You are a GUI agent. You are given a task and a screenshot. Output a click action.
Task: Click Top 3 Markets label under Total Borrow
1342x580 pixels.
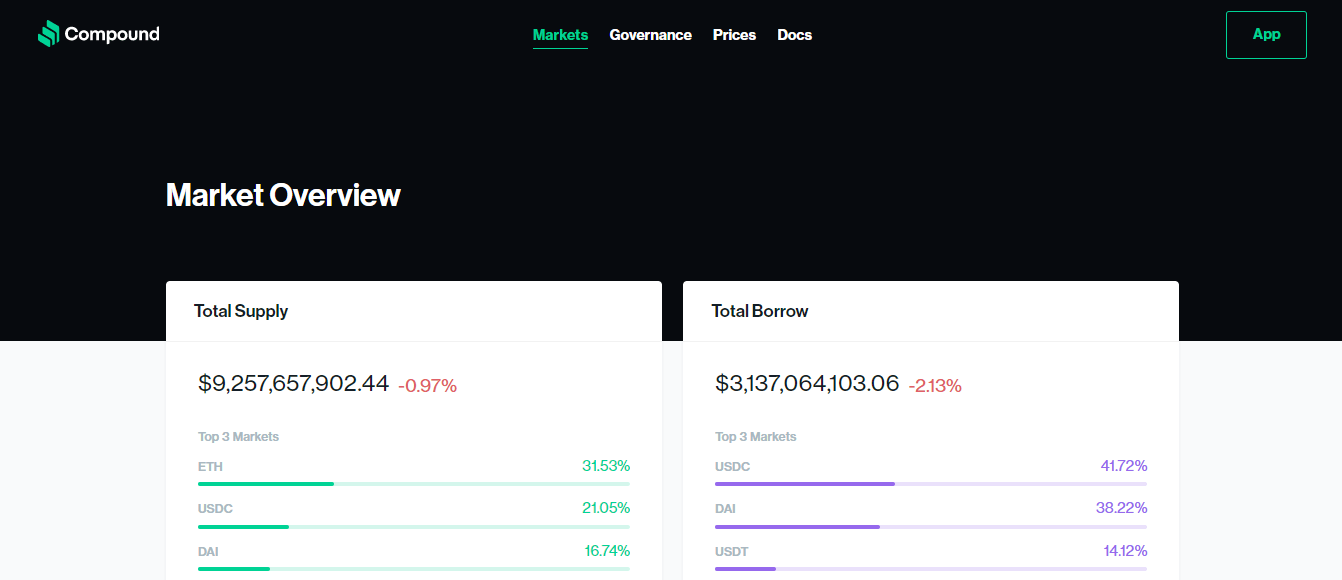(755, 437)
